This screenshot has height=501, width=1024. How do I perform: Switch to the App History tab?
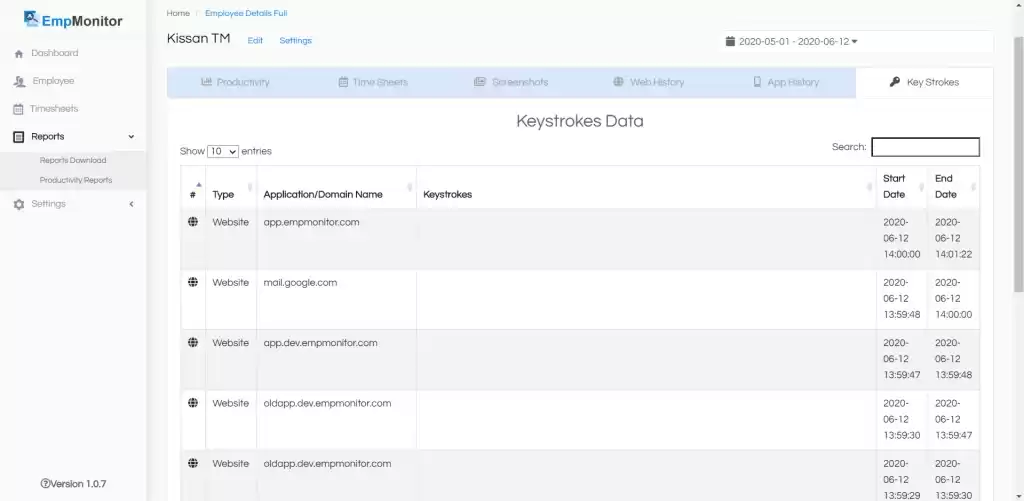coord(786,82)
